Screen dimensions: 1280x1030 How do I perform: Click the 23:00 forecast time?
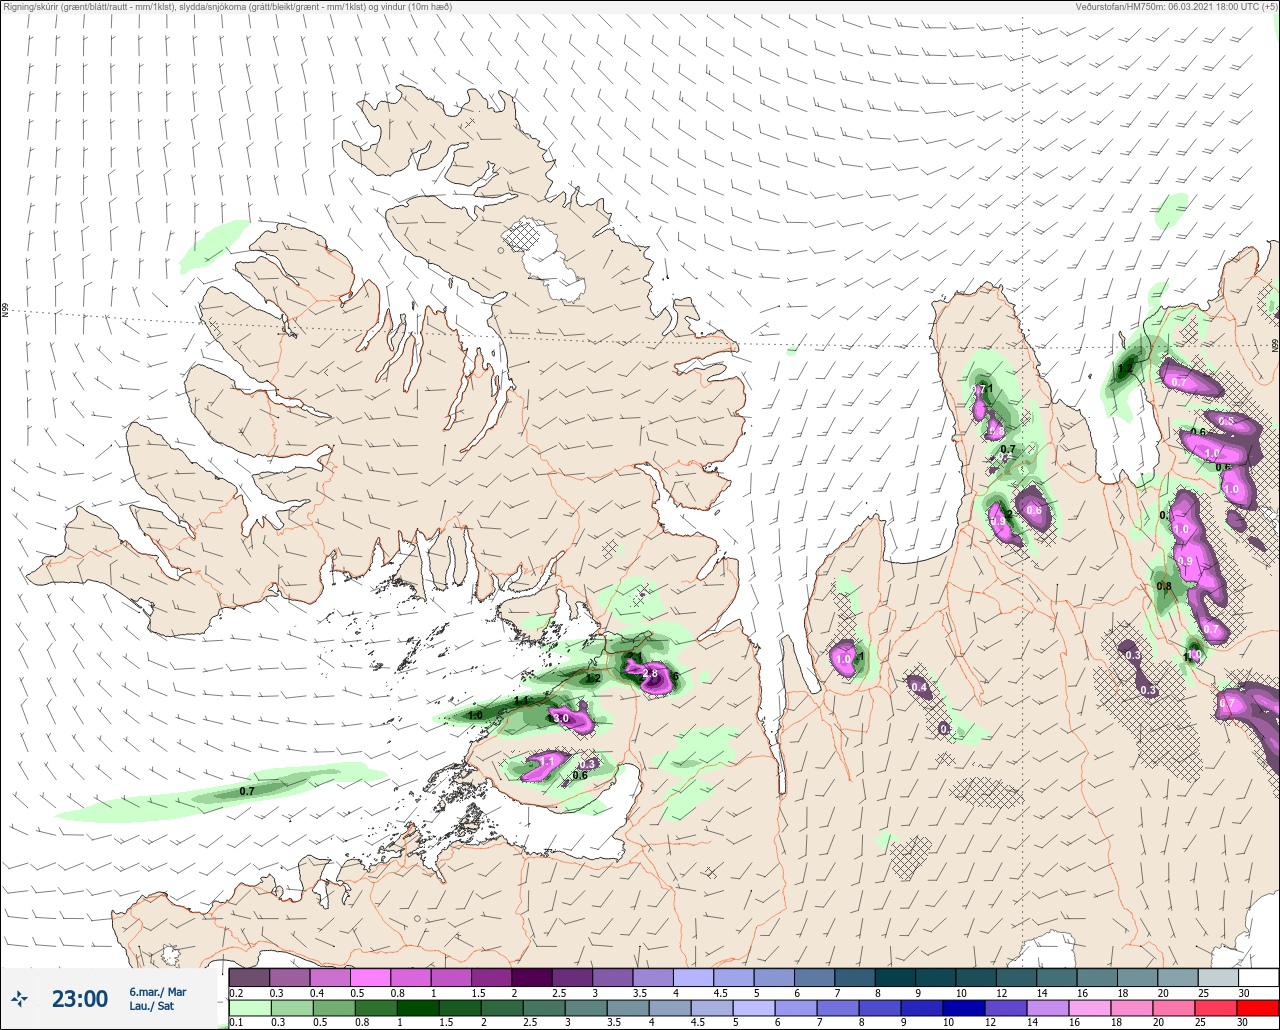(80, 999)
